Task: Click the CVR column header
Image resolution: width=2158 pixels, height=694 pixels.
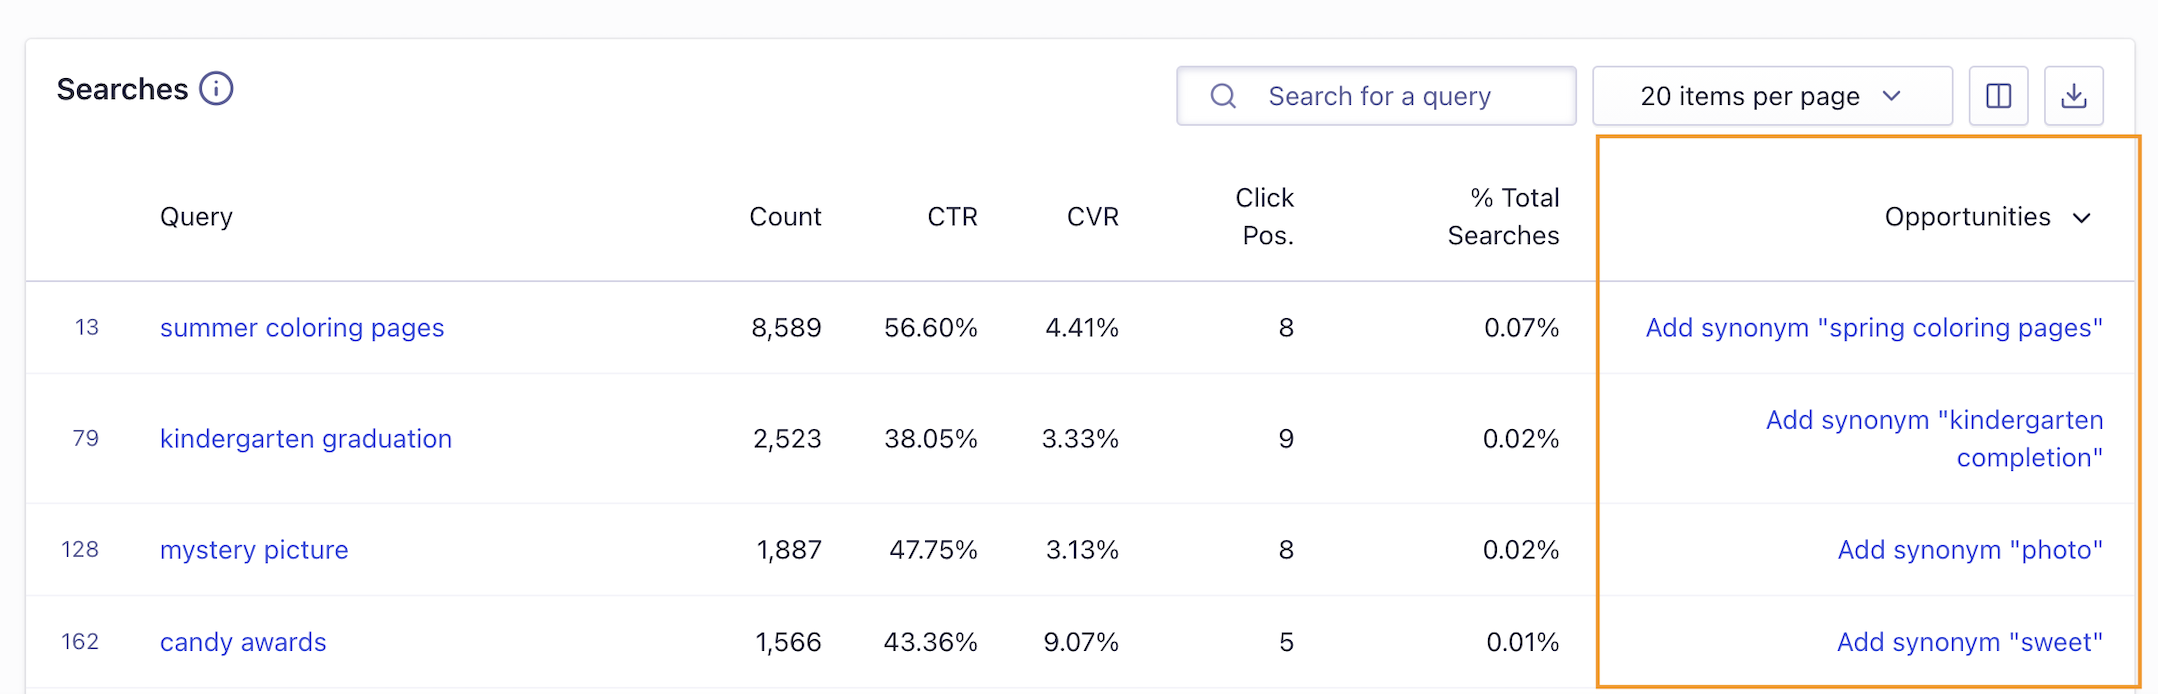Action: (x=1092, y=217)
